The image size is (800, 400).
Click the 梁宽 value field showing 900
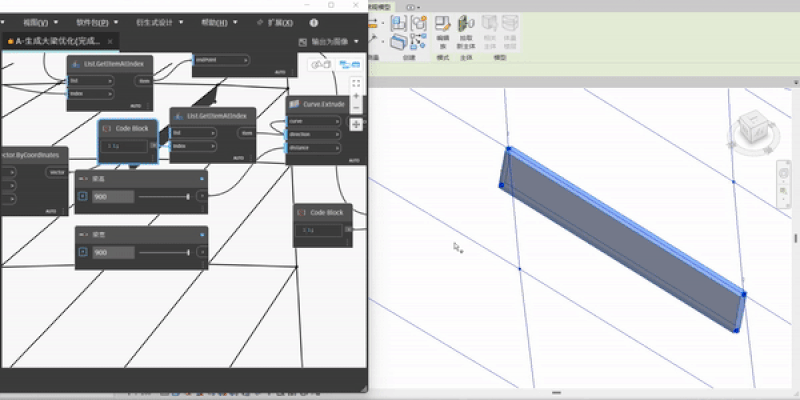click(x=113, y=253)
